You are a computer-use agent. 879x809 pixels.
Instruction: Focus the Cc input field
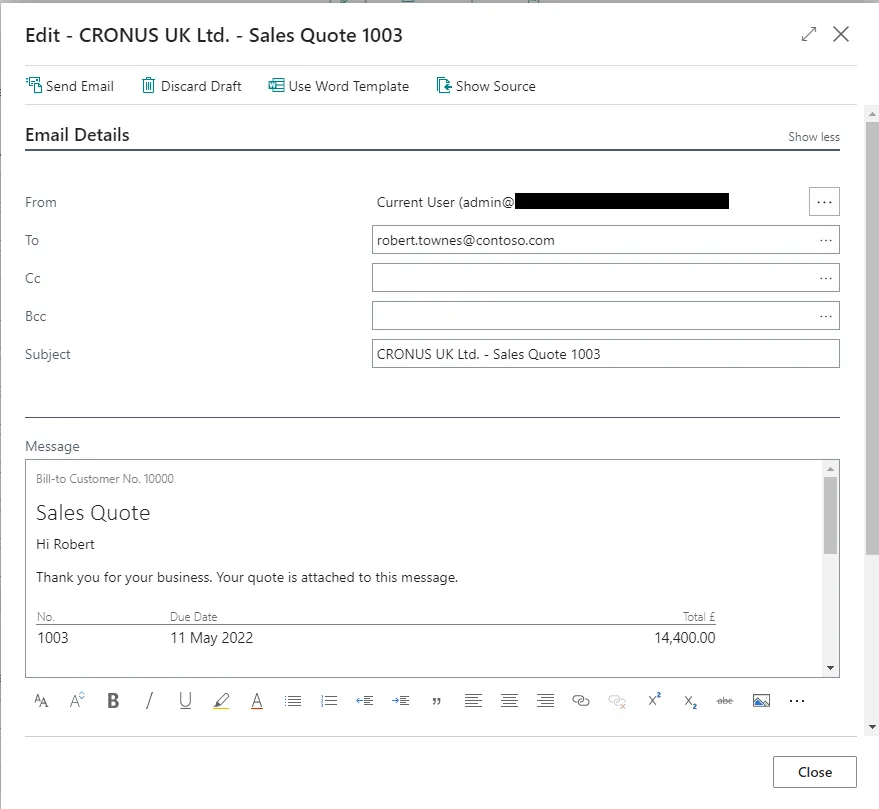coord(605,278)
